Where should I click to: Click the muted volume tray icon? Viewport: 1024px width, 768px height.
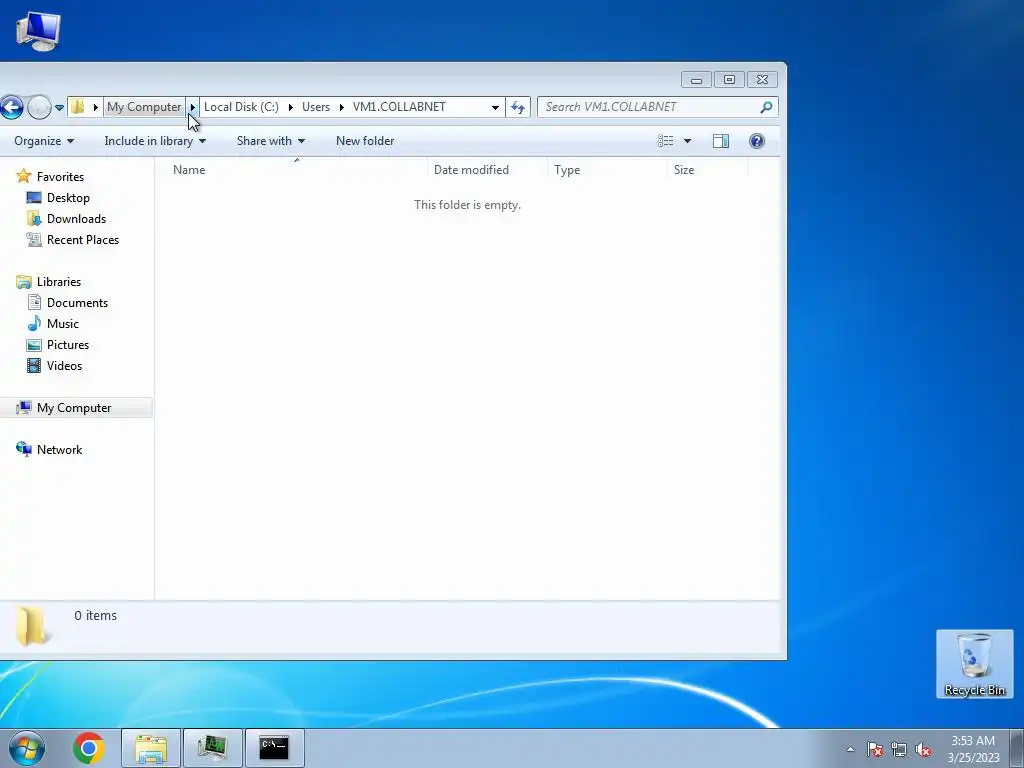point(923,750)
